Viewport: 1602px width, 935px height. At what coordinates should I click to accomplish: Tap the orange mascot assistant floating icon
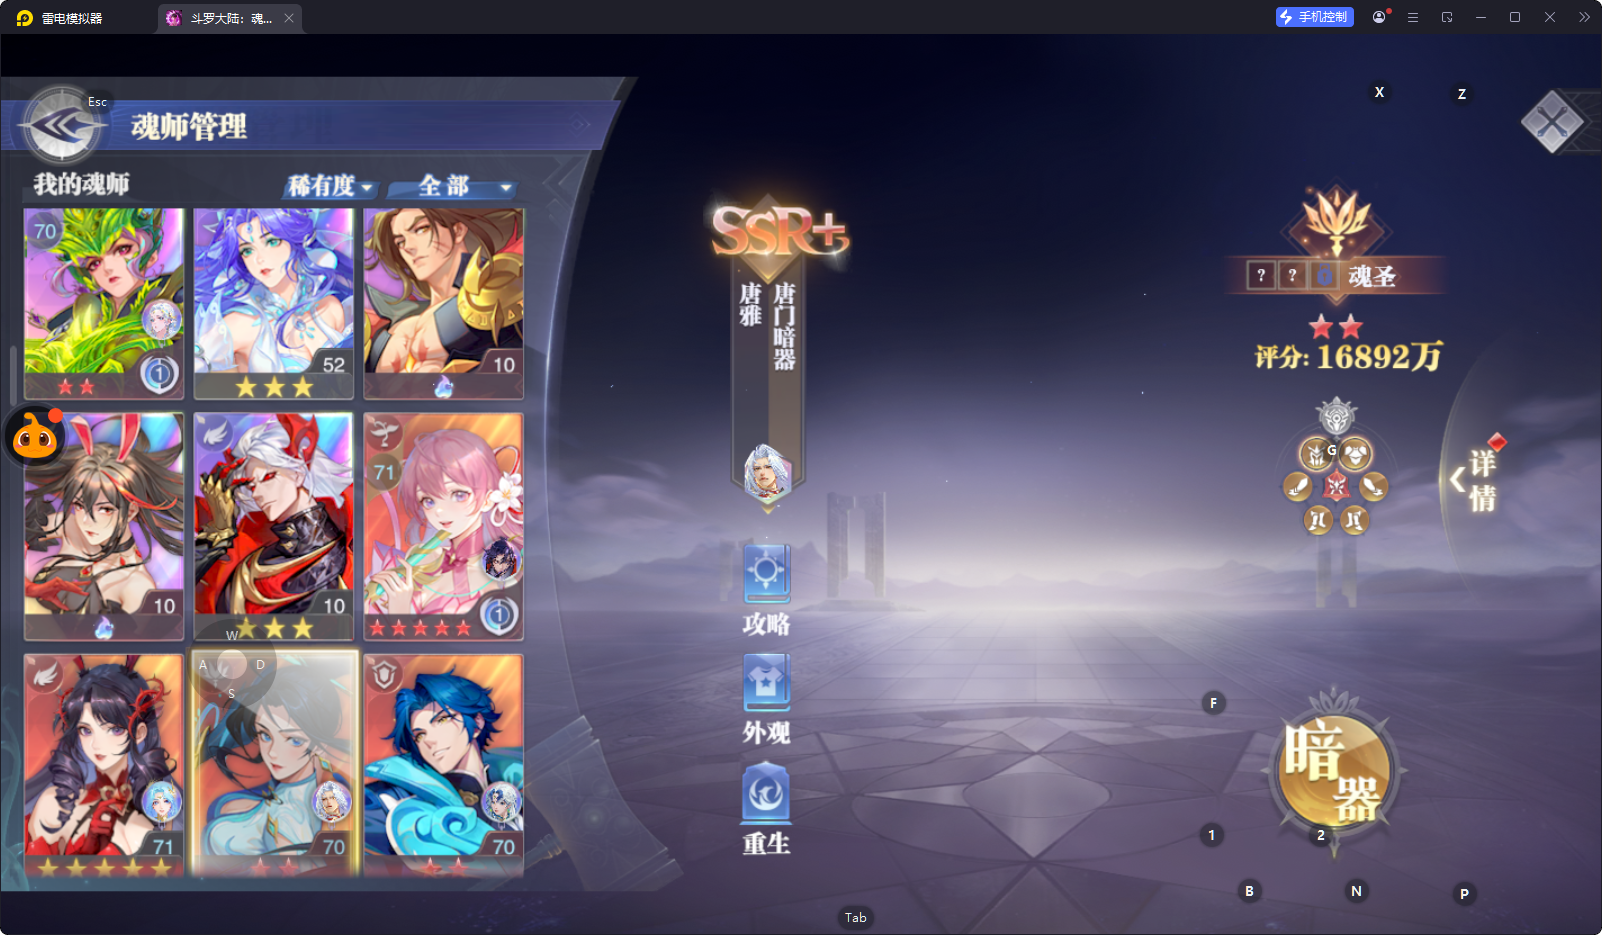(36, 436)
